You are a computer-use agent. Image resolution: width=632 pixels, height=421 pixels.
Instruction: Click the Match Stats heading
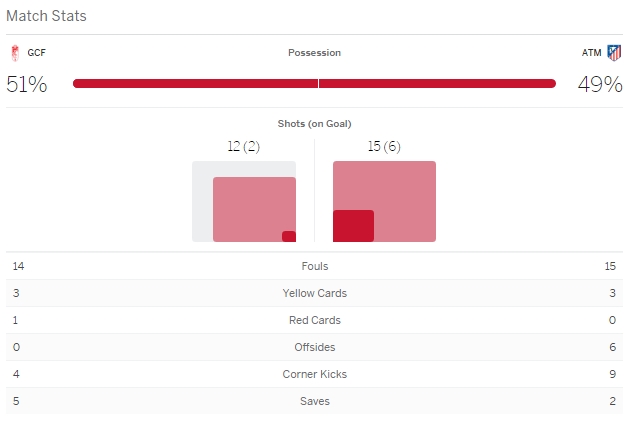[x=46, y=16]
